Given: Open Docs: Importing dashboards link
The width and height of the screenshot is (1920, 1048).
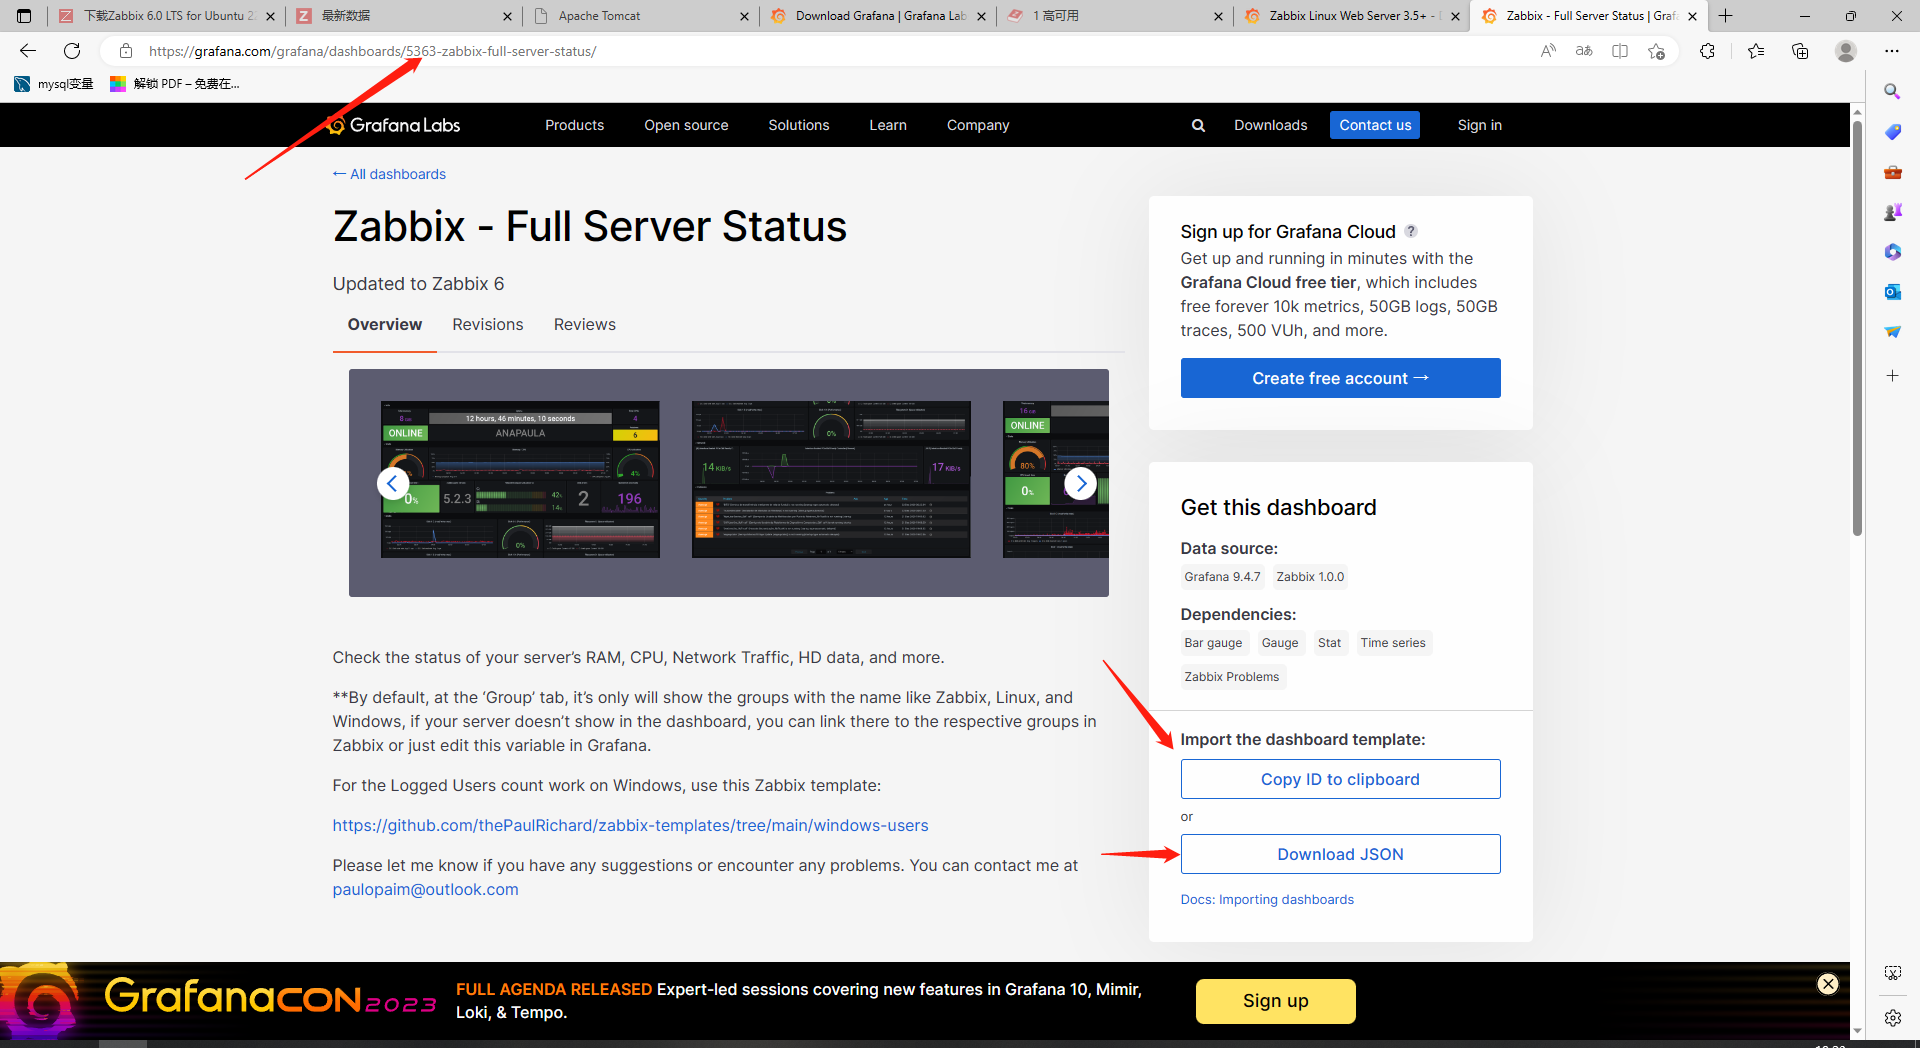Looking at the screenshot, I should click(x=1267, y=900).
